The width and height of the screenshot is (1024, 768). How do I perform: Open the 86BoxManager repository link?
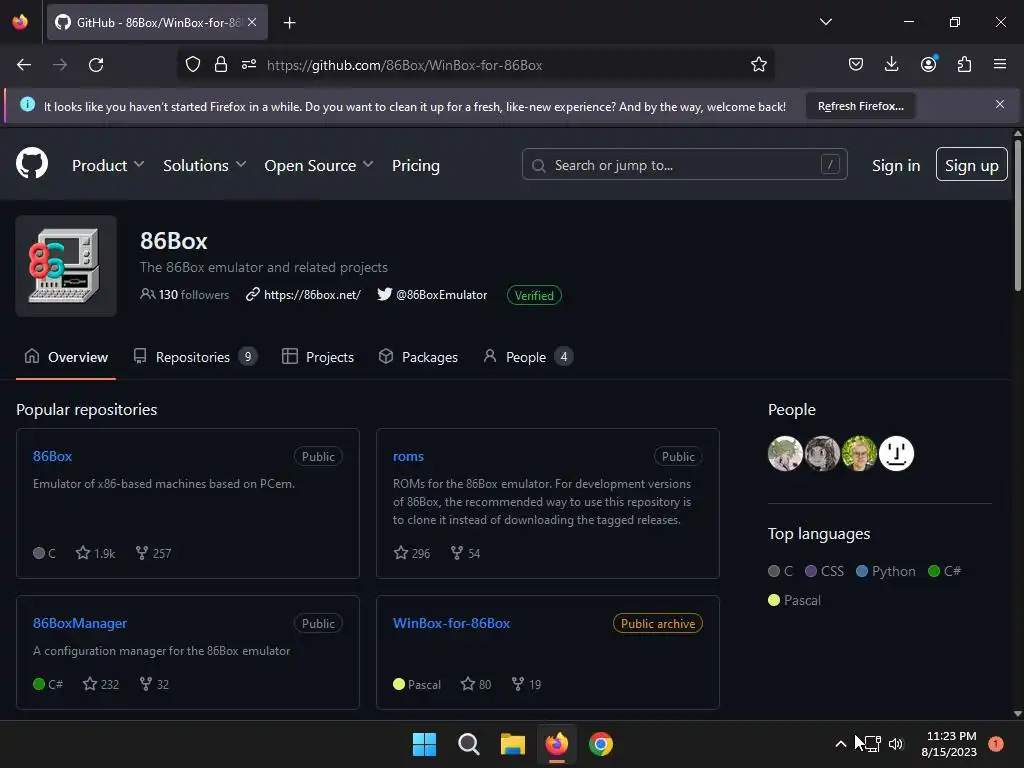tap(80, 623)
